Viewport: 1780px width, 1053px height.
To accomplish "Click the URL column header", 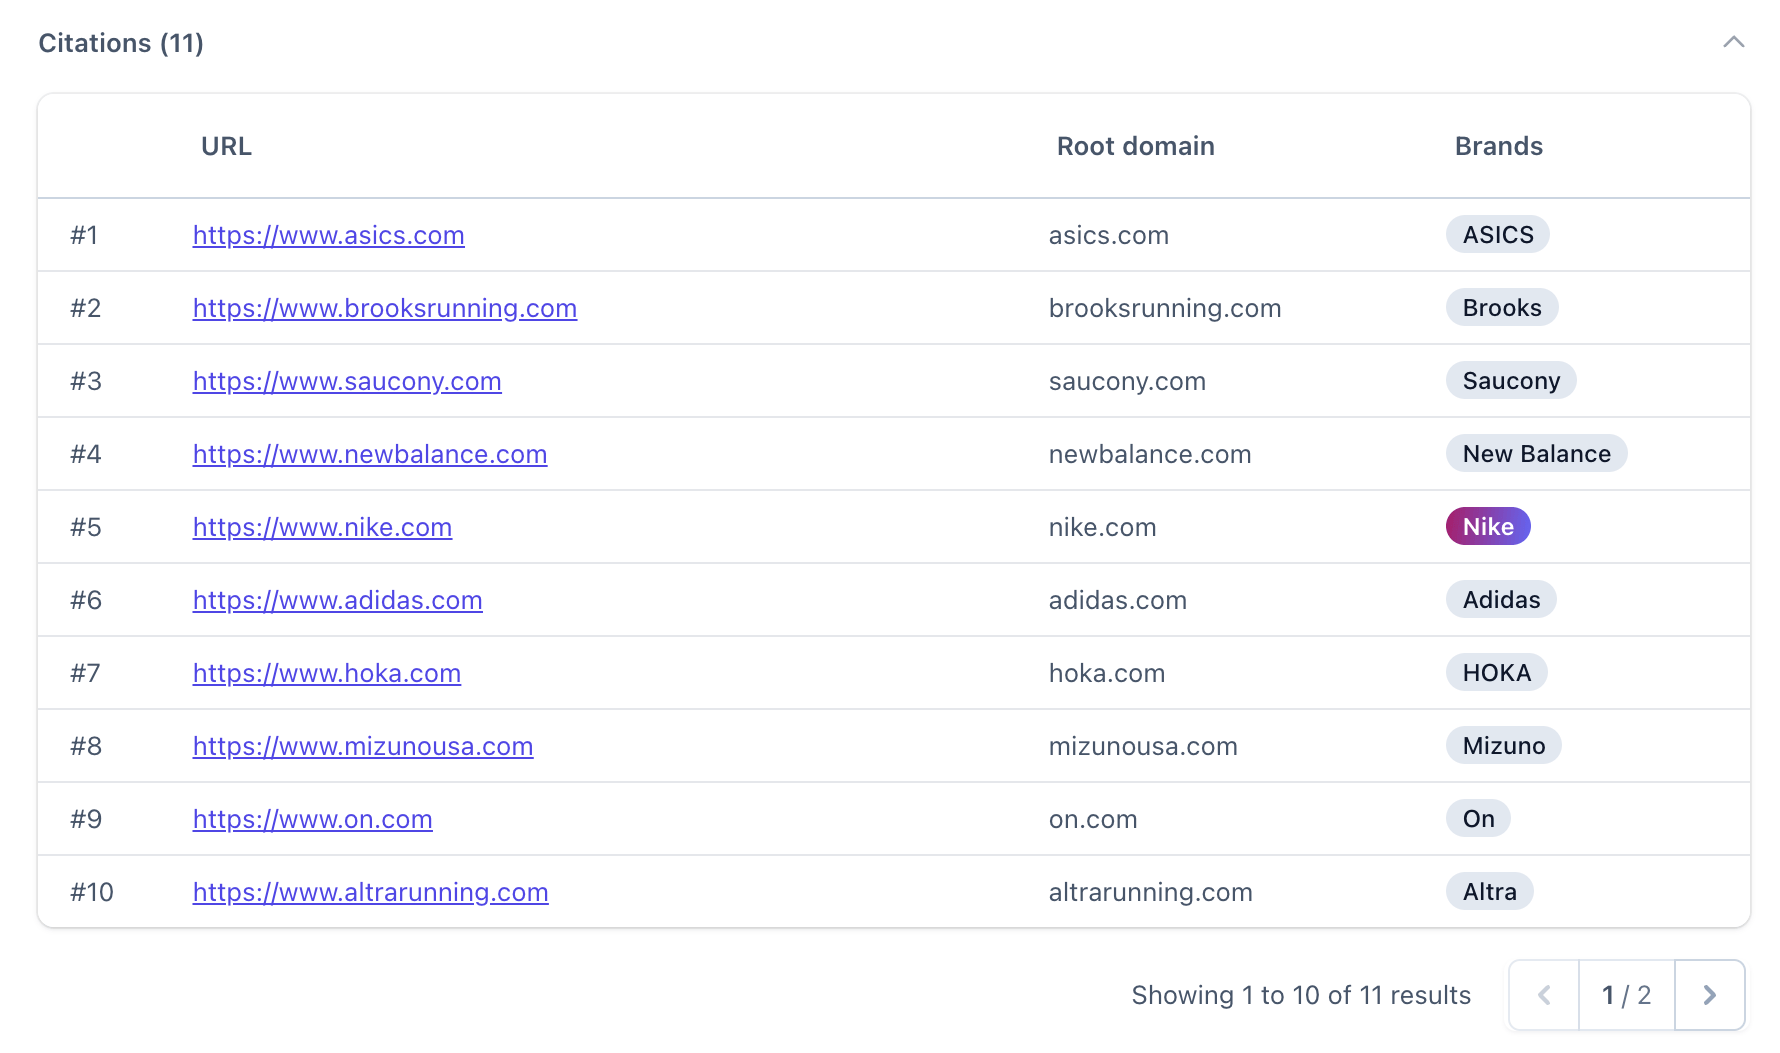I will pyautogui.click(x=226, y=146).
